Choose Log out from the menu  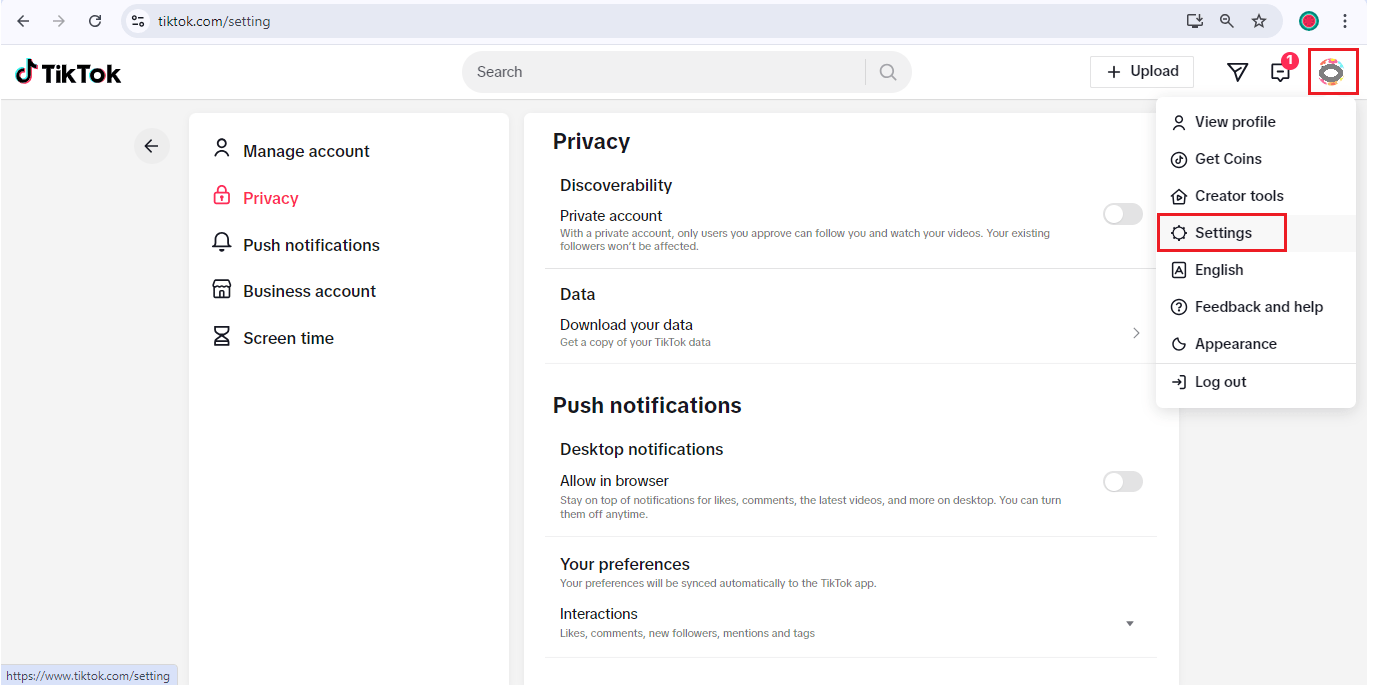tap(1220, 382)
